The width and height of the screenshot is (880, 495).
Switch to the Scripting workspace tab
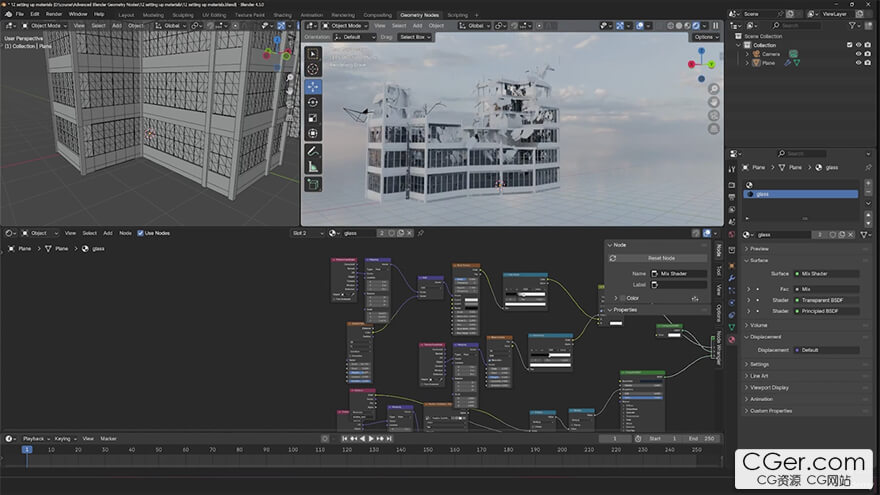click(457, 15)
